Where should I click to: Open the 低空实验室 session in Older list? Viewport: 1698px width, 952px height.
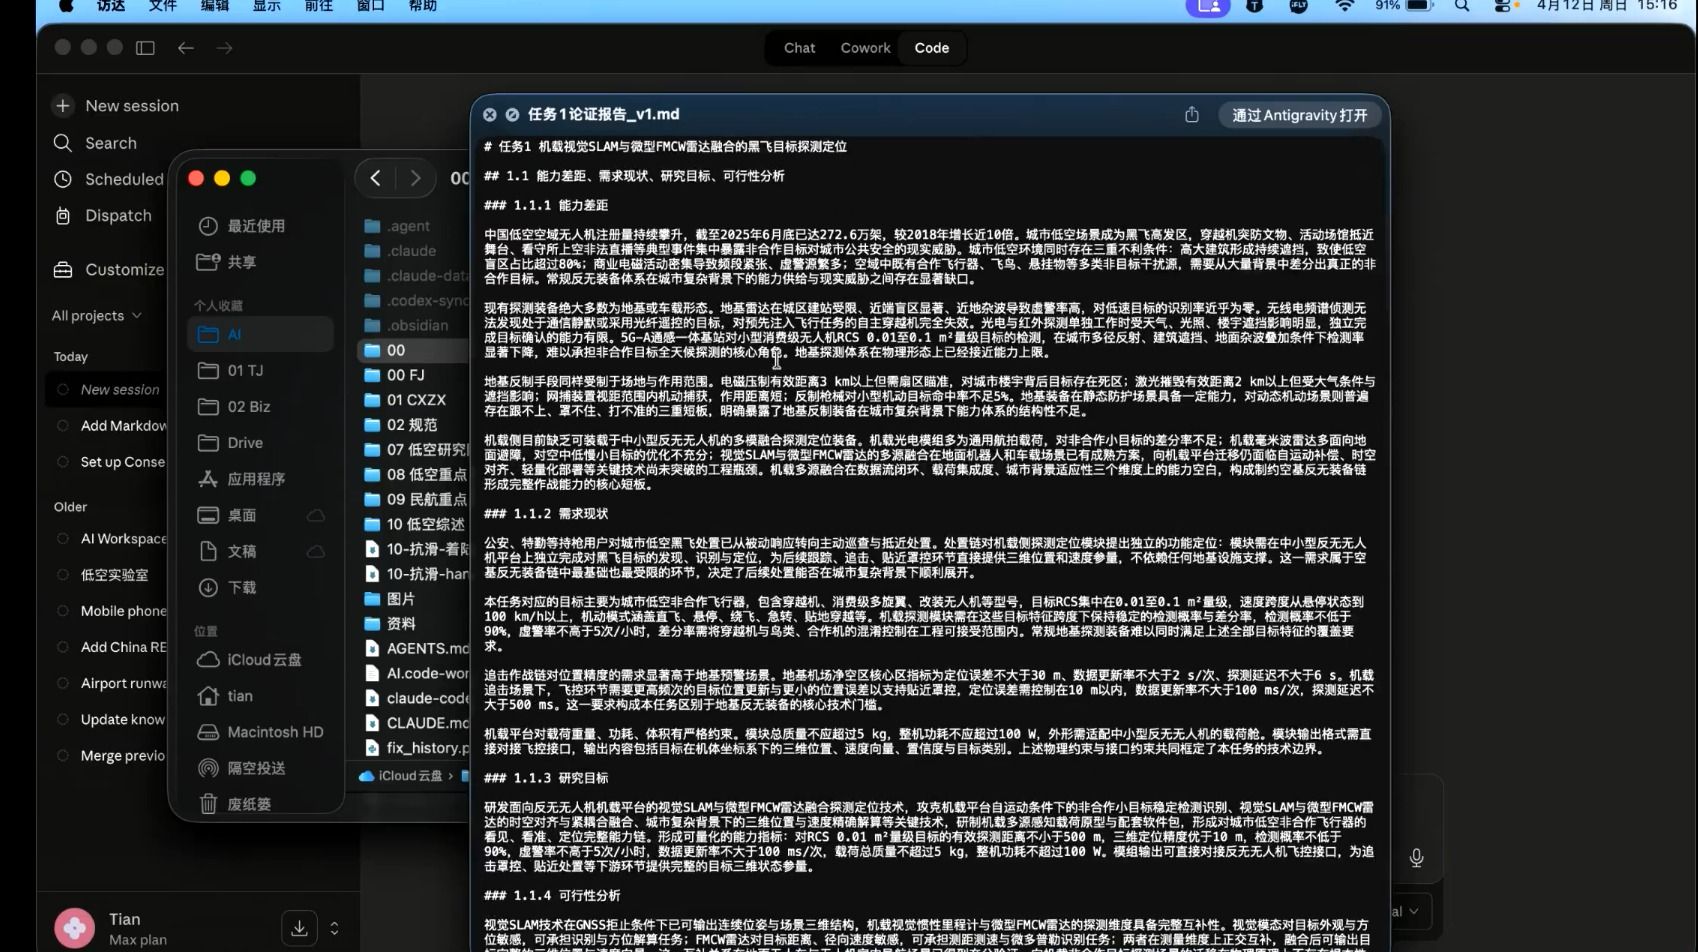pos(114,575)
